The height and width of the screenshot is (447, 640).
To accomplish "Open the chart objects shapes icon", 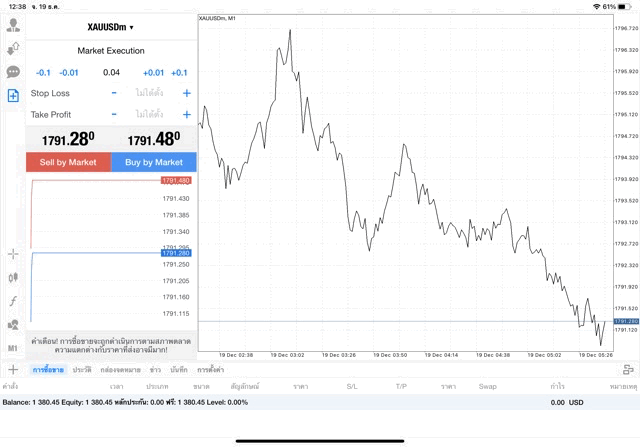I will tap(13, 324).
